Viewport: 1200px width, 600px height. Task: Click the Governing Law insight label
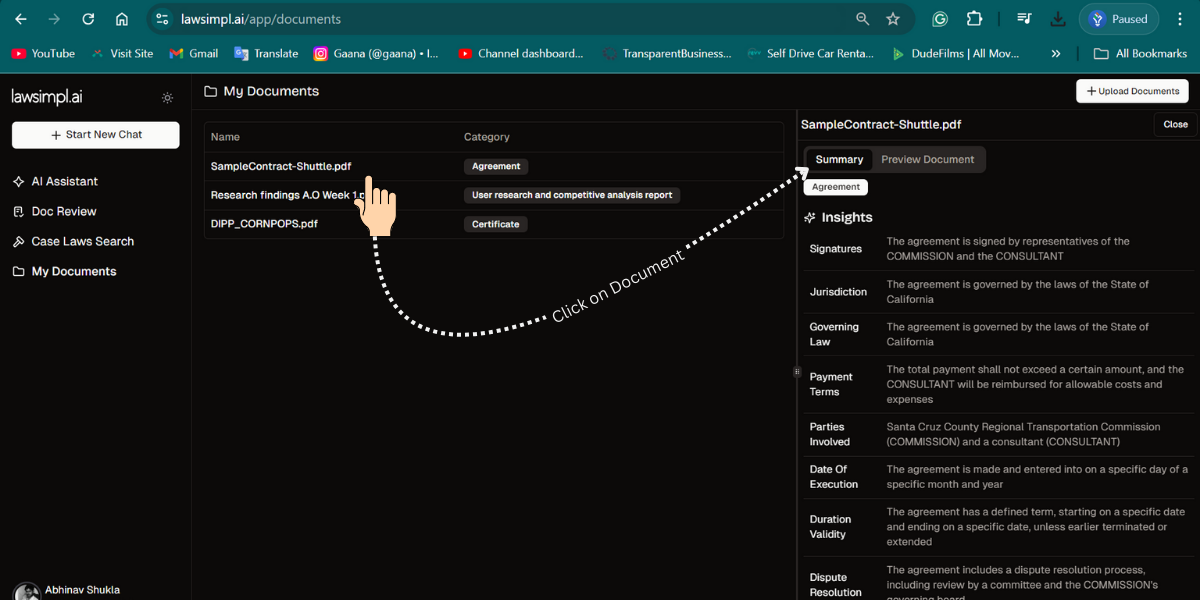pyautogui.click(x=834, y=334)
